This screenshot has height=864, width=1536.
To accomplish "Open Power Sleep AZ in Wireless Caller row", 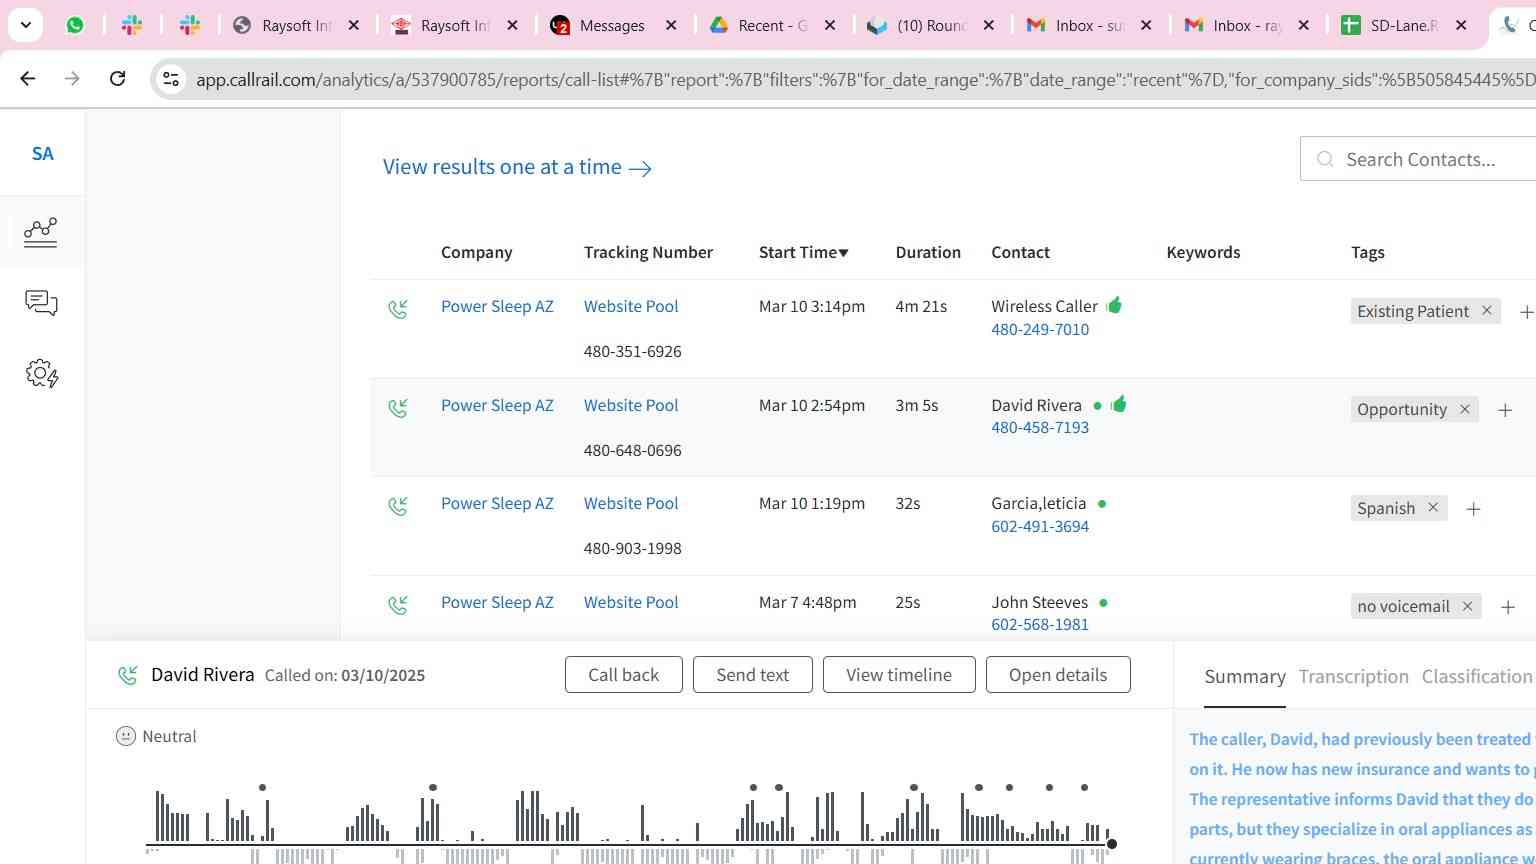I will (x=497, y=306).
